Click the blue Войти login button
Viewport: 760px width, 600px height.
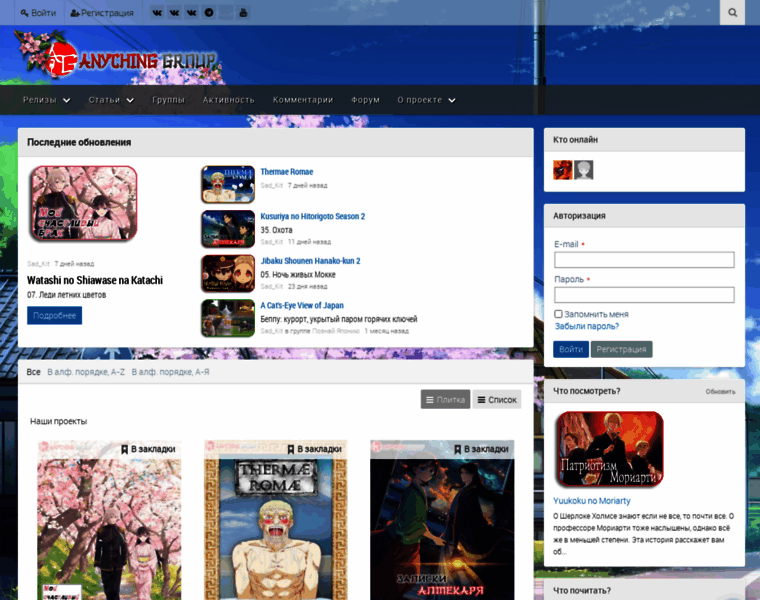pyautogui.click(x=570, y=349)
